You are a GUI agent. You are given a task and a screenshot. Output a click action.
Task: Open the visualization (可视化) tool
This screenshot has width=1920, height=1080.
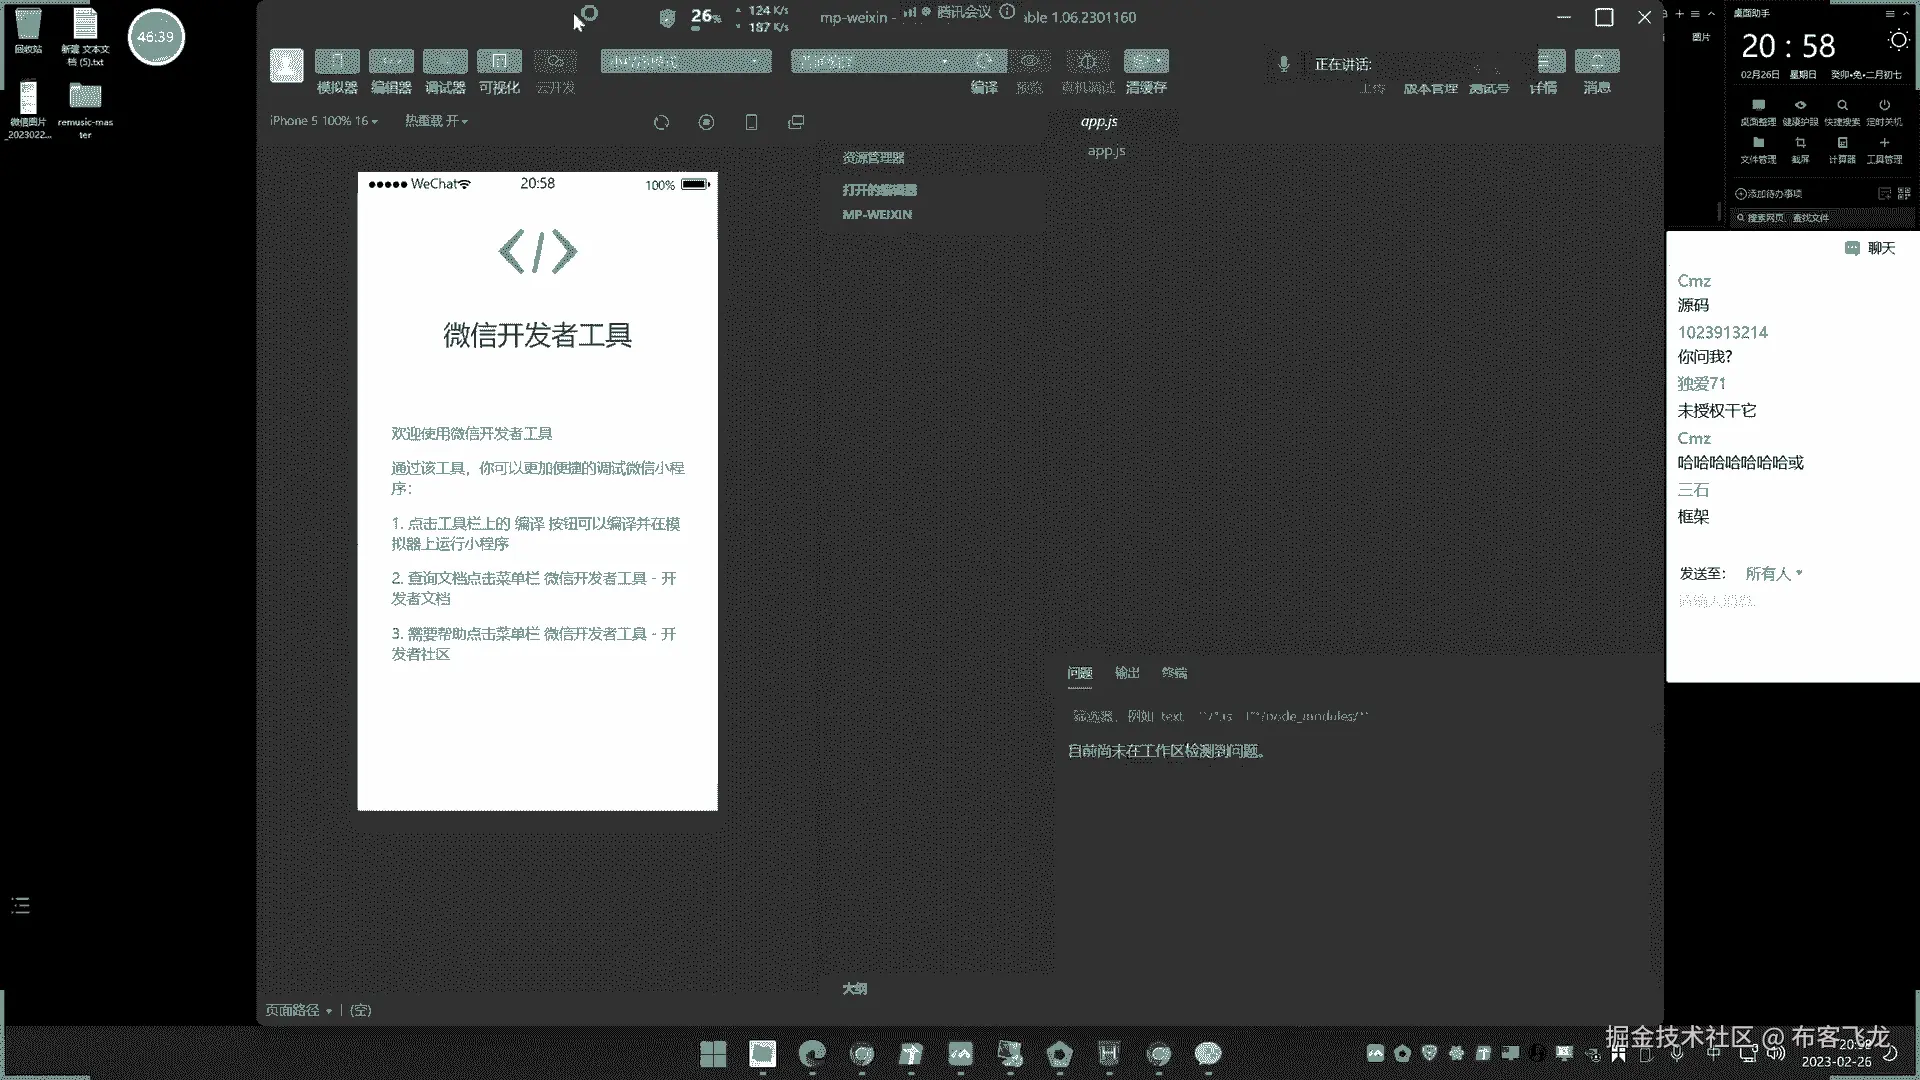pos(499,62)
